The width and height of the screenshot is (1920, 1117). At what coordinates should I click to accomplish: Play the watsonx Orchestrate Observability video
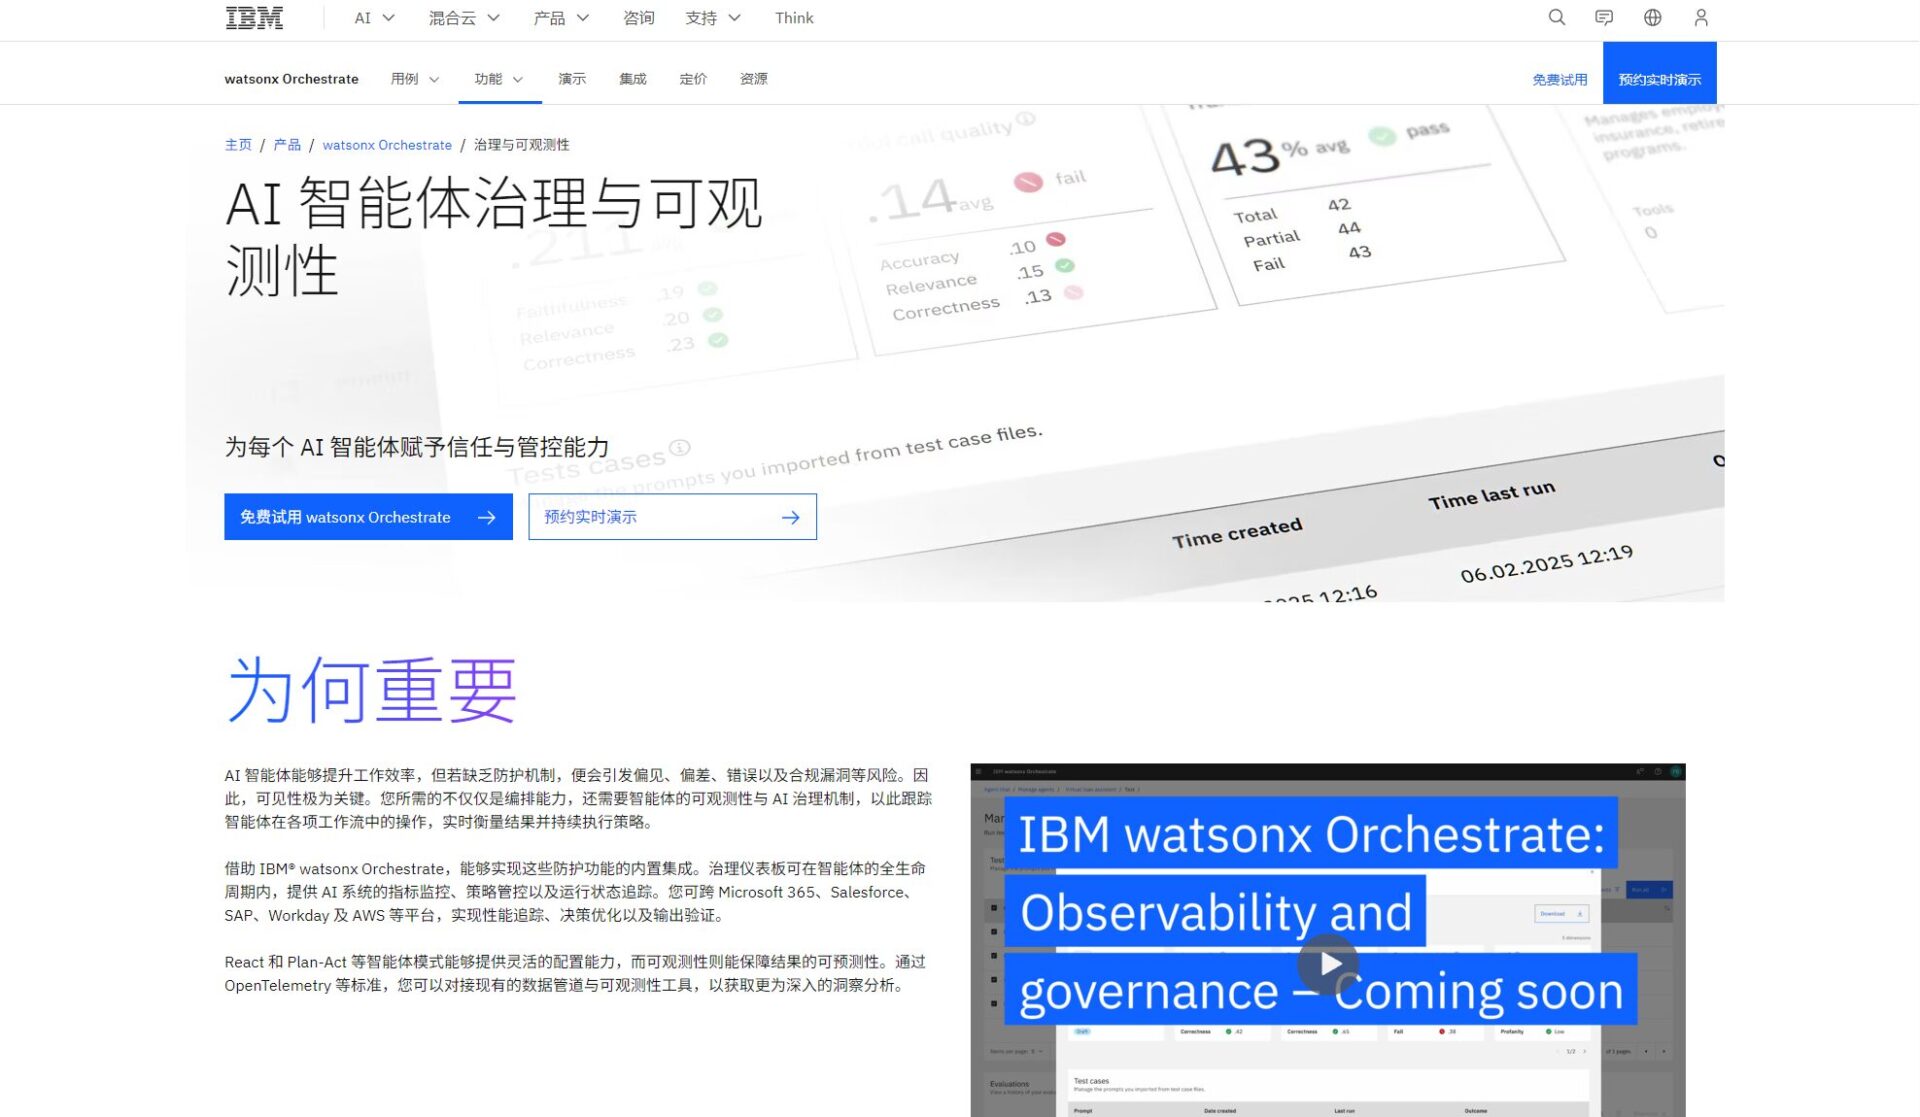tap(1328, 963)
